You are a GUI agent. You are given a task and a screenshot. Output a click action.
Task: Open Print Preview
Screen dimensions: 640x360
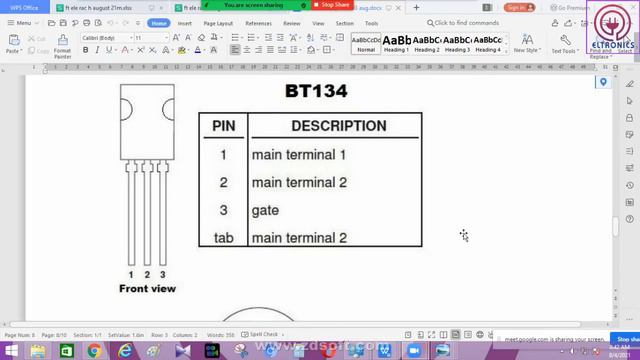[98, 23]
